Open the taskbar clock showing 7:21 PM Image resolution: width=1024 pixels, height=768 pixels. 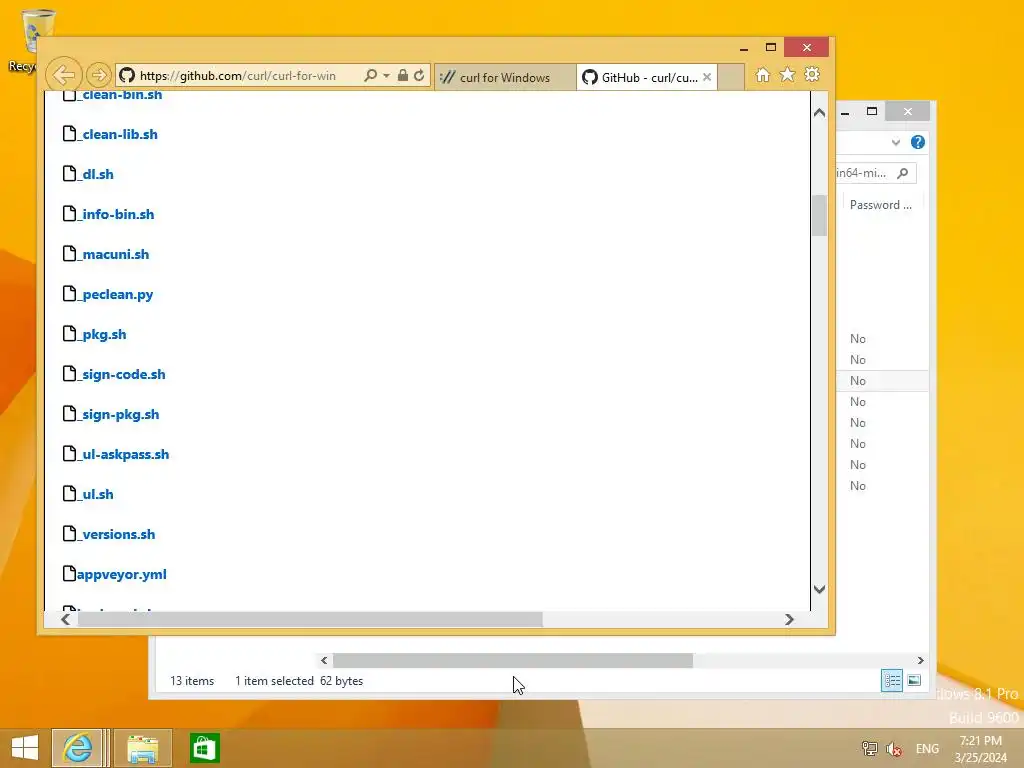click(980, 749)
